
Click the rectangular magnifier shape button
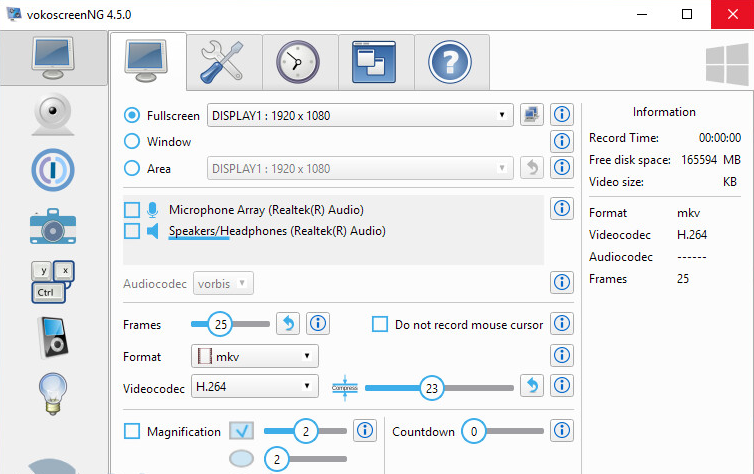tap(241, 431)
